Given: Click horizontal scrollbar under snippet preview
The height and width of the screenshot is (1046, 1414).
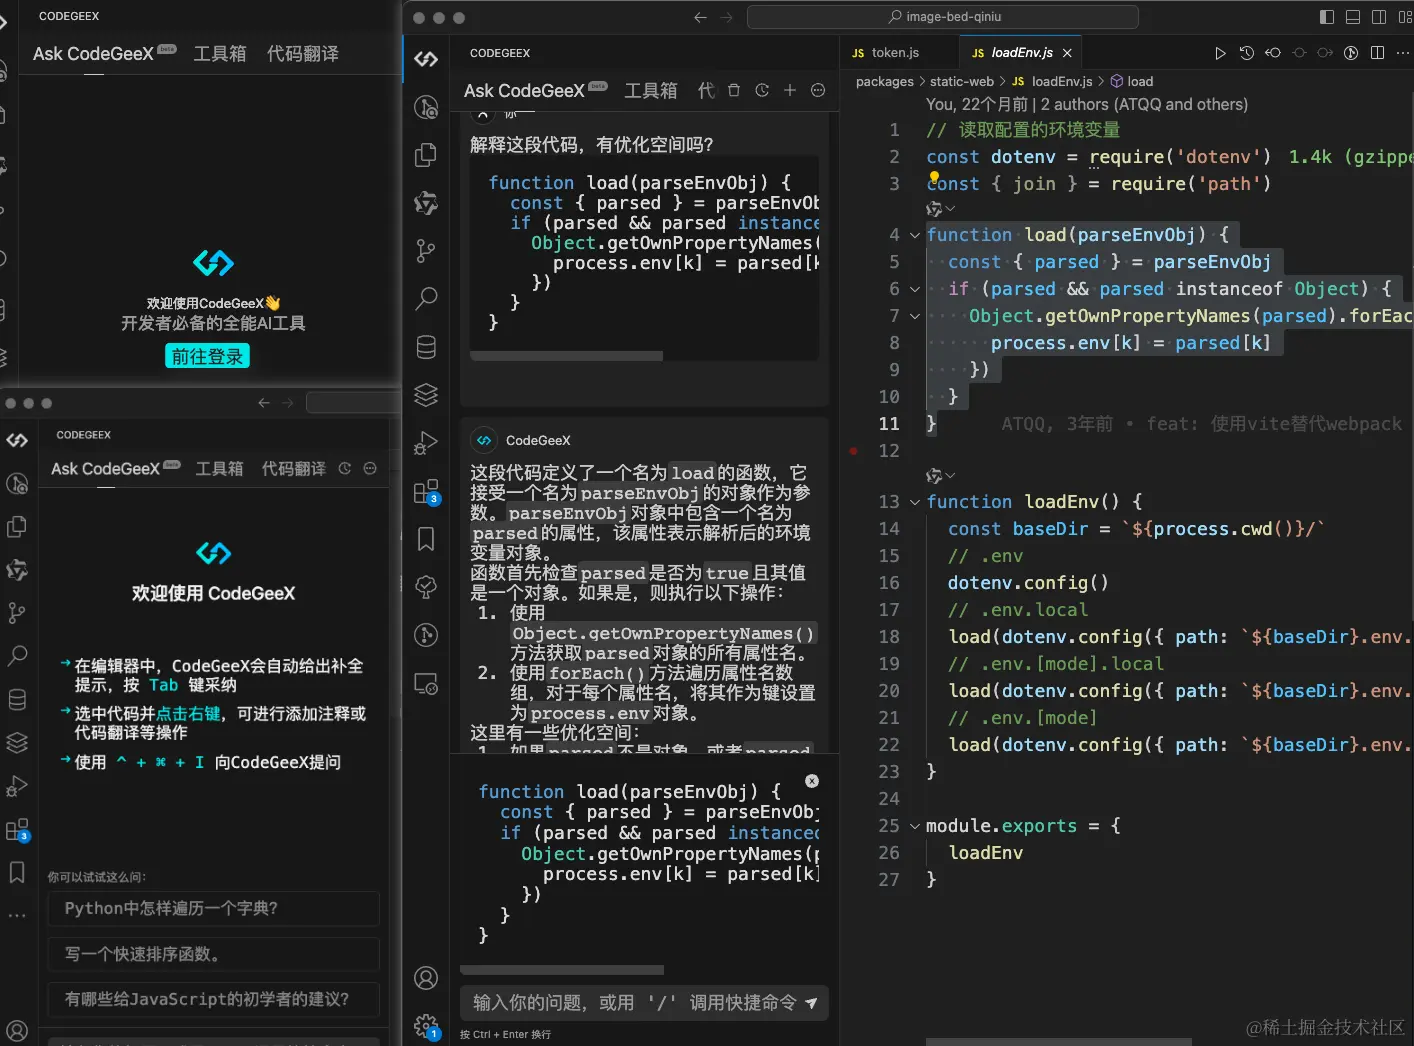Looking at the screenshot, I should pyautogui.click(x=562, y=970).
